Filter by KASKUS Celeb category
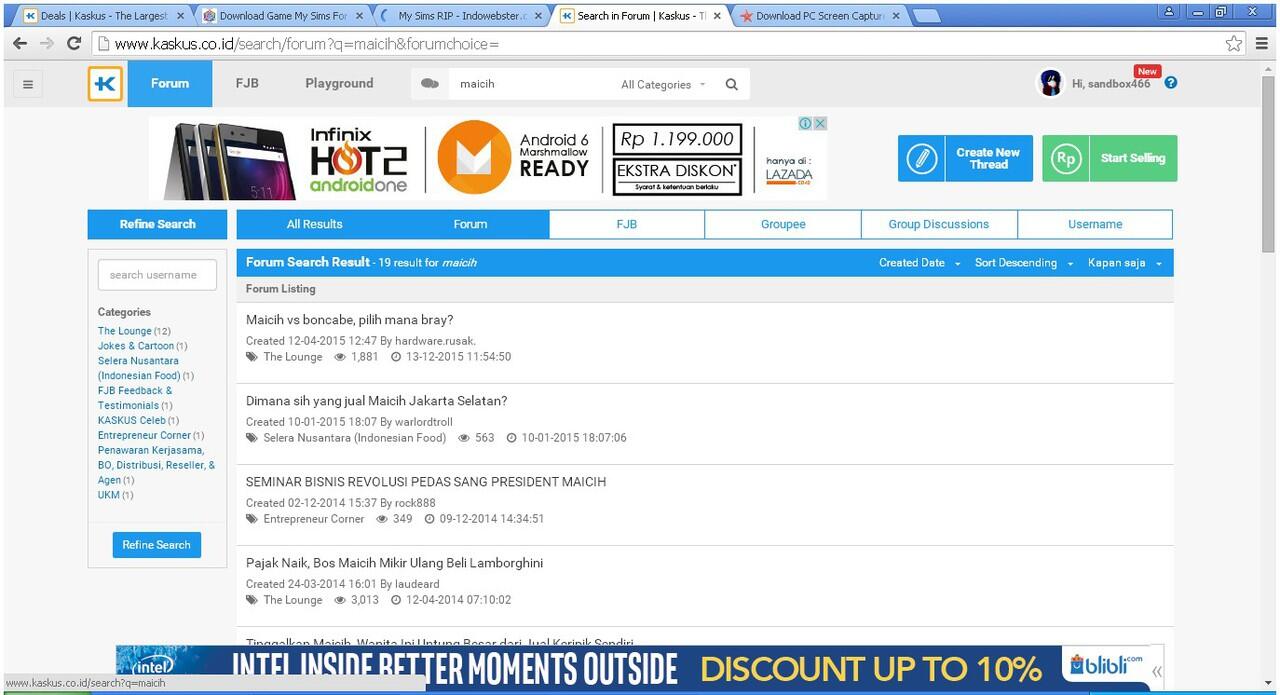Image resolution: width=1280 pixels, height=695 pixels. coord(132,421)
